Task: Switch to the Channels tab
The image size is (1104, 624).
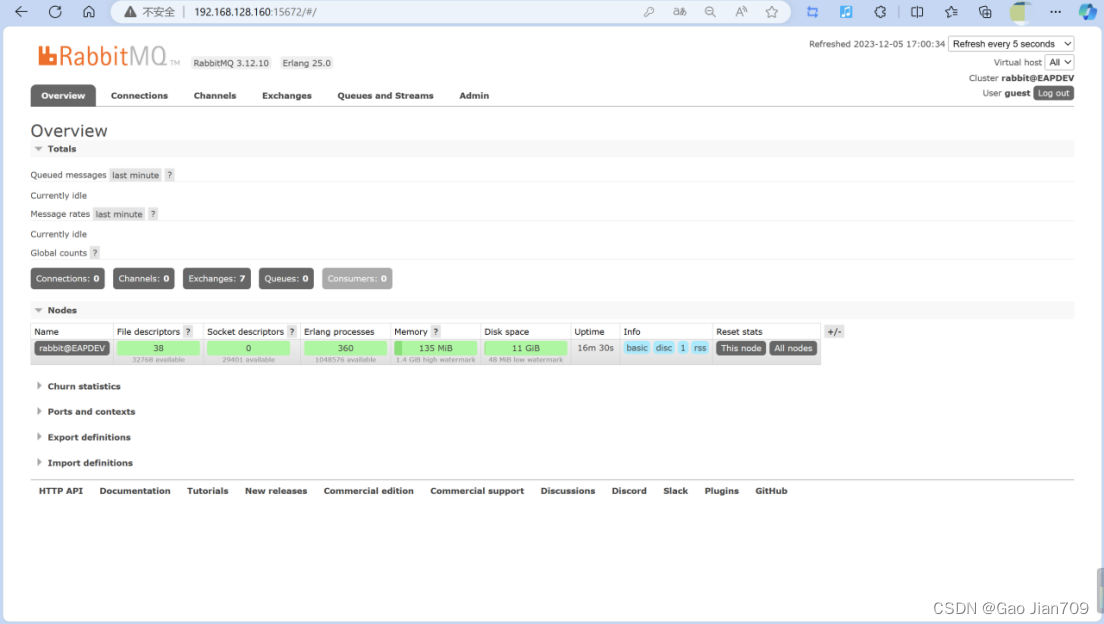Action: [x=215, y=96]
